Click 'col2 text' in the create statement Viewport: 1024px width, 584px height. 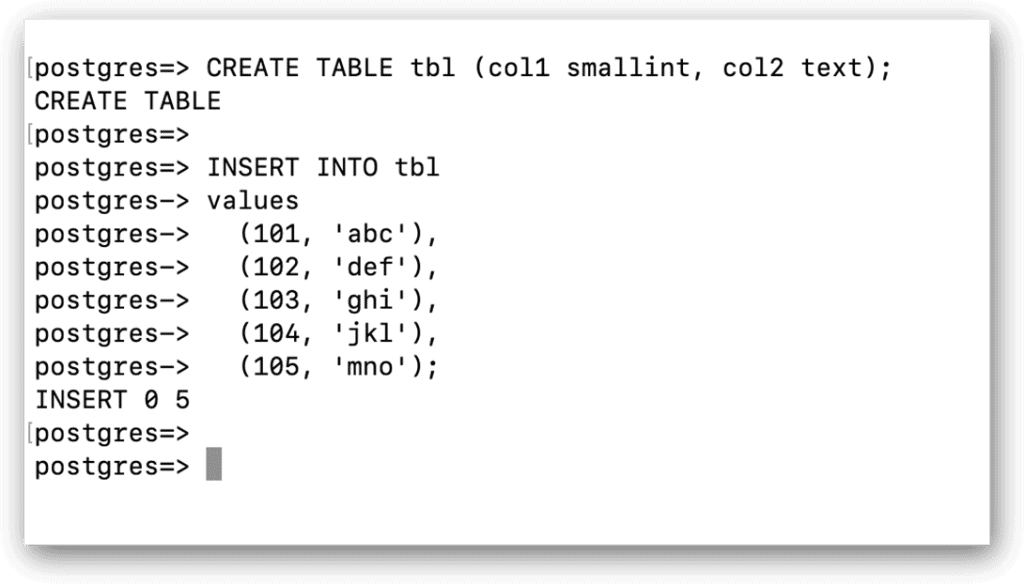792,68
